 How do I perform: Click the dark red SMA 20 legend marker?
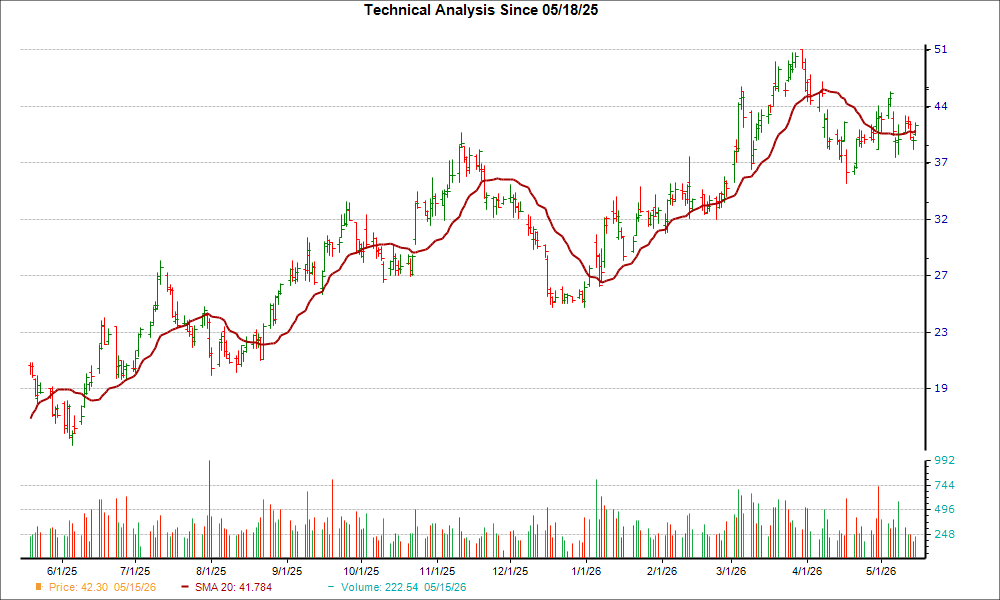coord(185,587)
